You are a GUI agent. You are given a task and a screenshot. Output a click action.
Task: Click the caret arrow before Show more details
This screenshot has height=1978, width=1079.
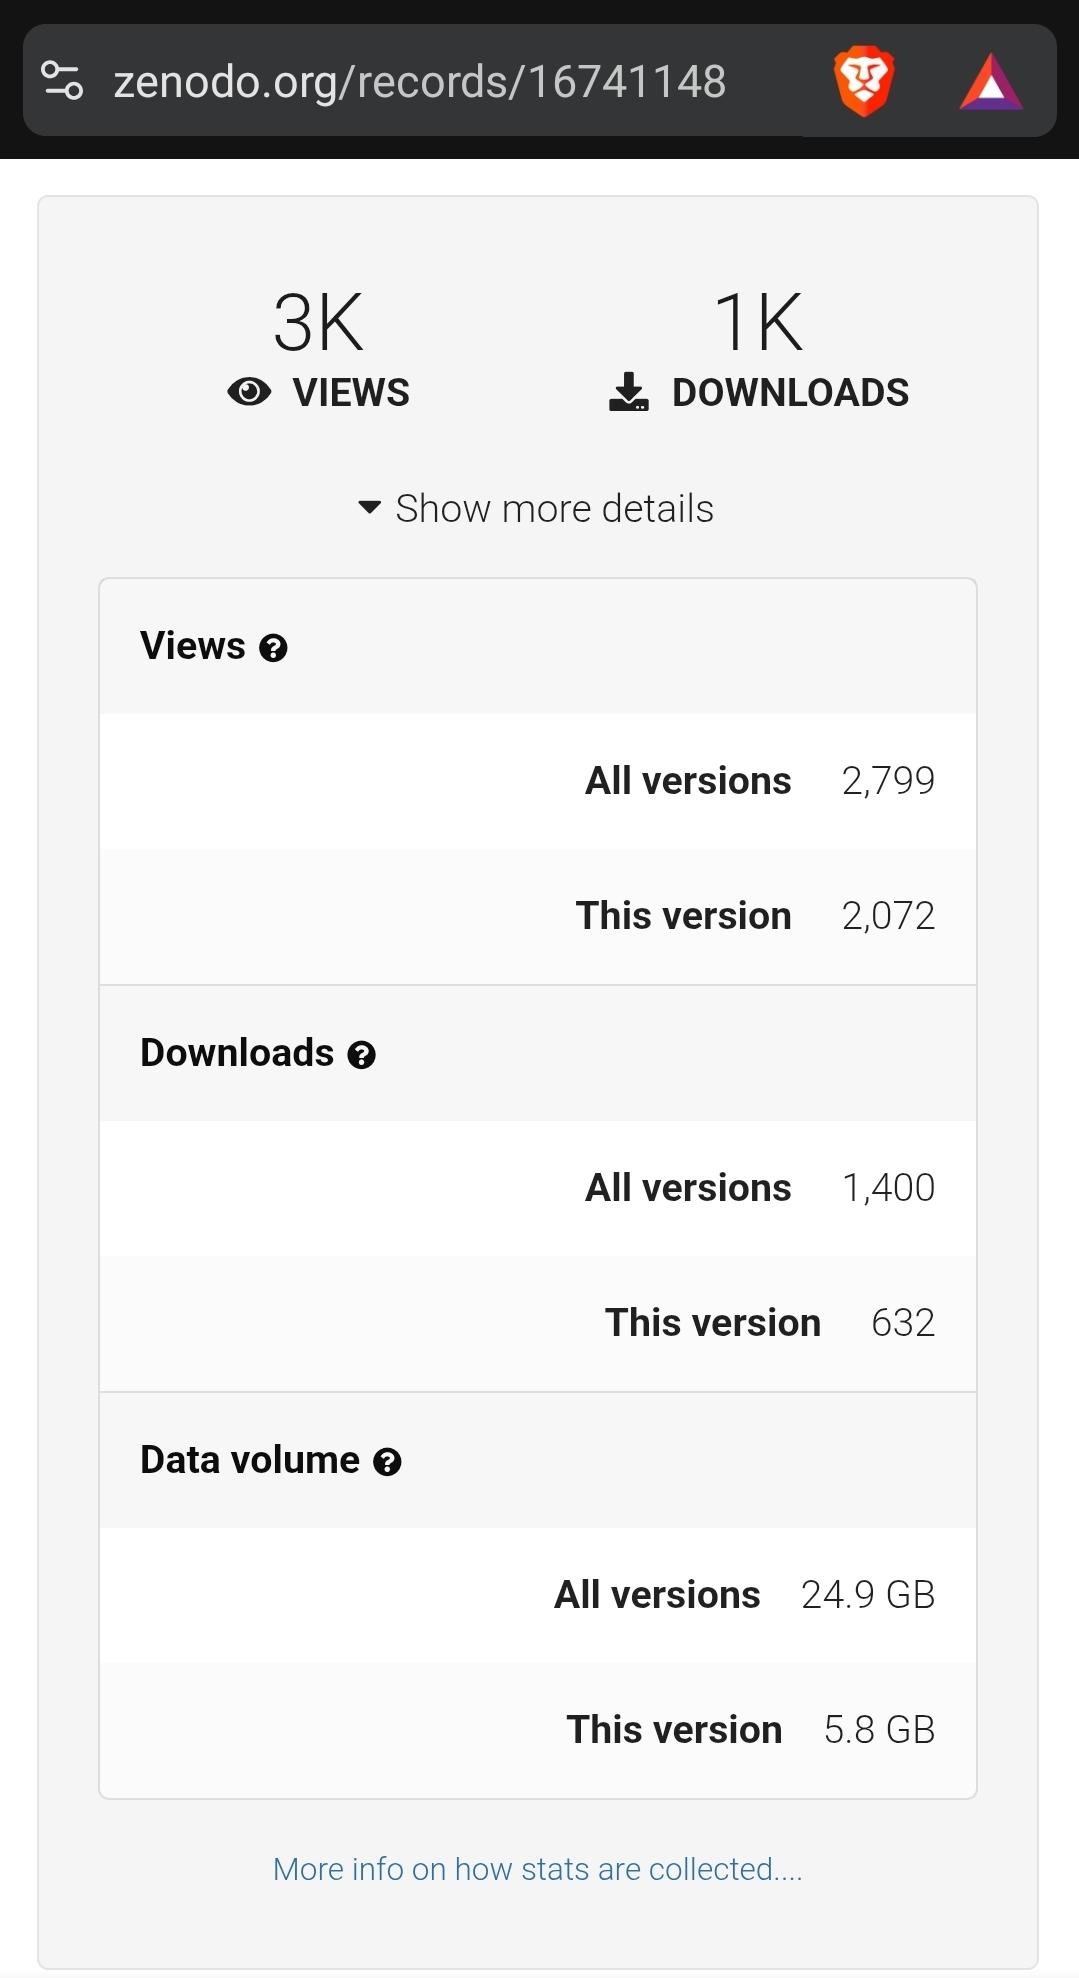(369, 507)
